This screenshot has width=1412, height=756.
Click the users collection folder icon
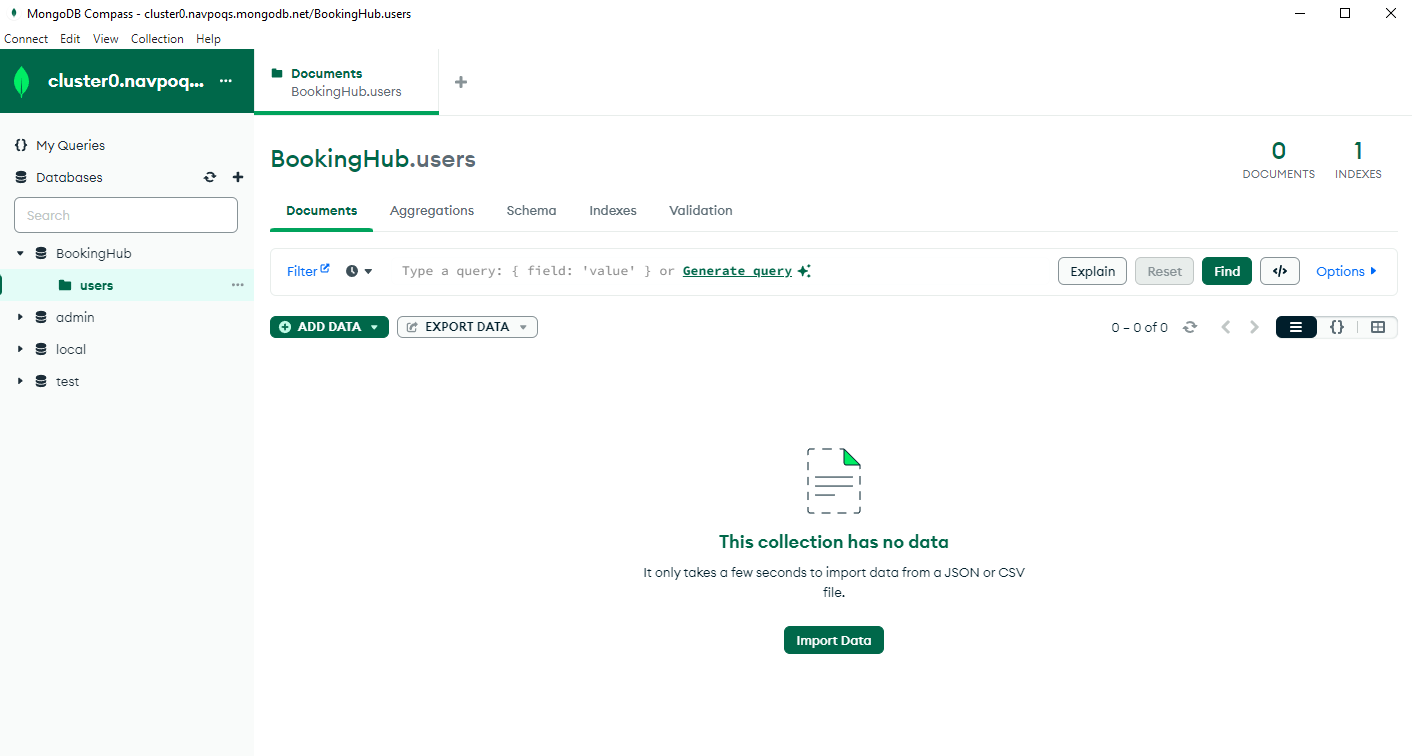65,285
